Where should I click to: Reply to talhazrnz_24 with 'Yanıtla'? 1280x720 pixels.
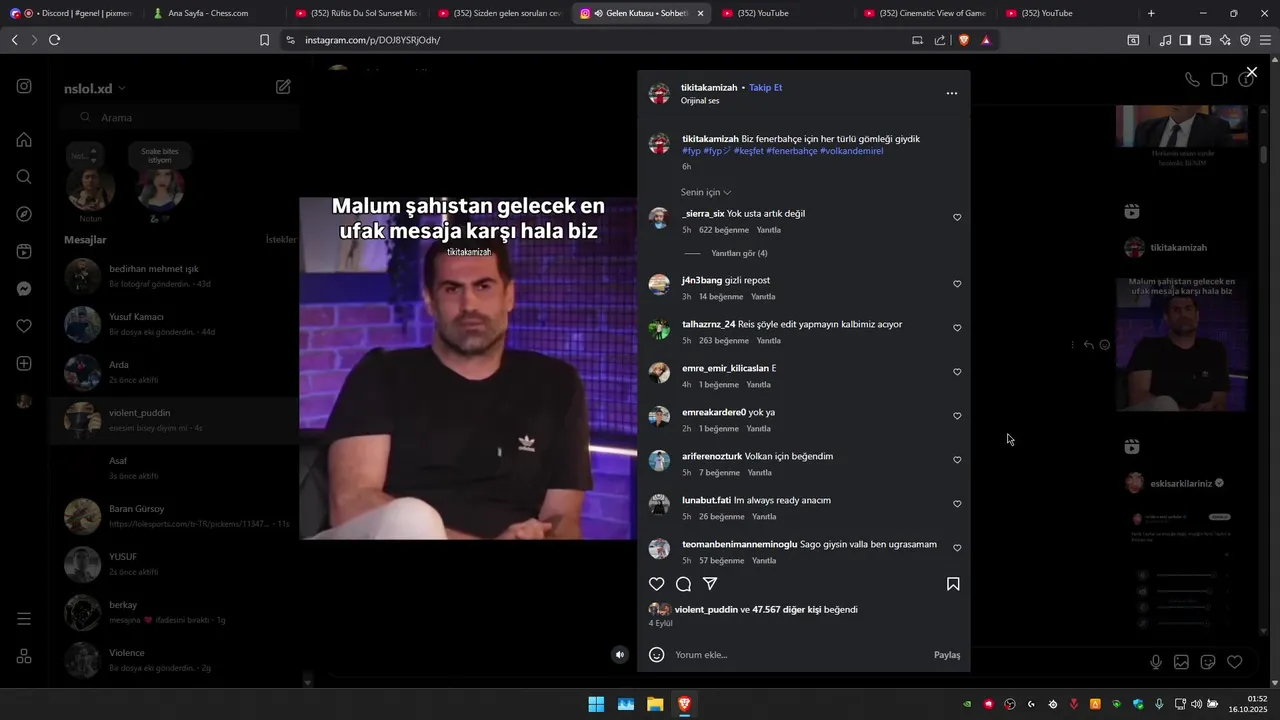[x=768, y=341]
